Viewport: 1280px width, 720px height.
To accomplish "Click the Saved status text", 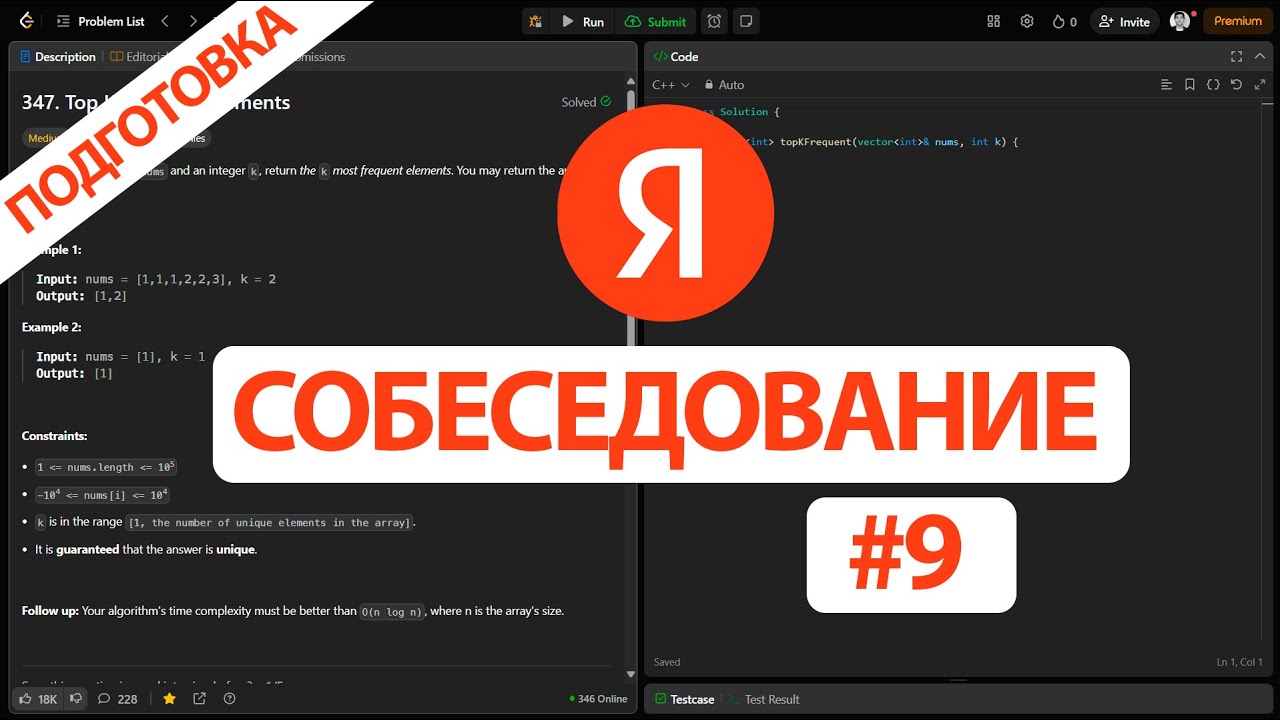I will pos(667,662).
